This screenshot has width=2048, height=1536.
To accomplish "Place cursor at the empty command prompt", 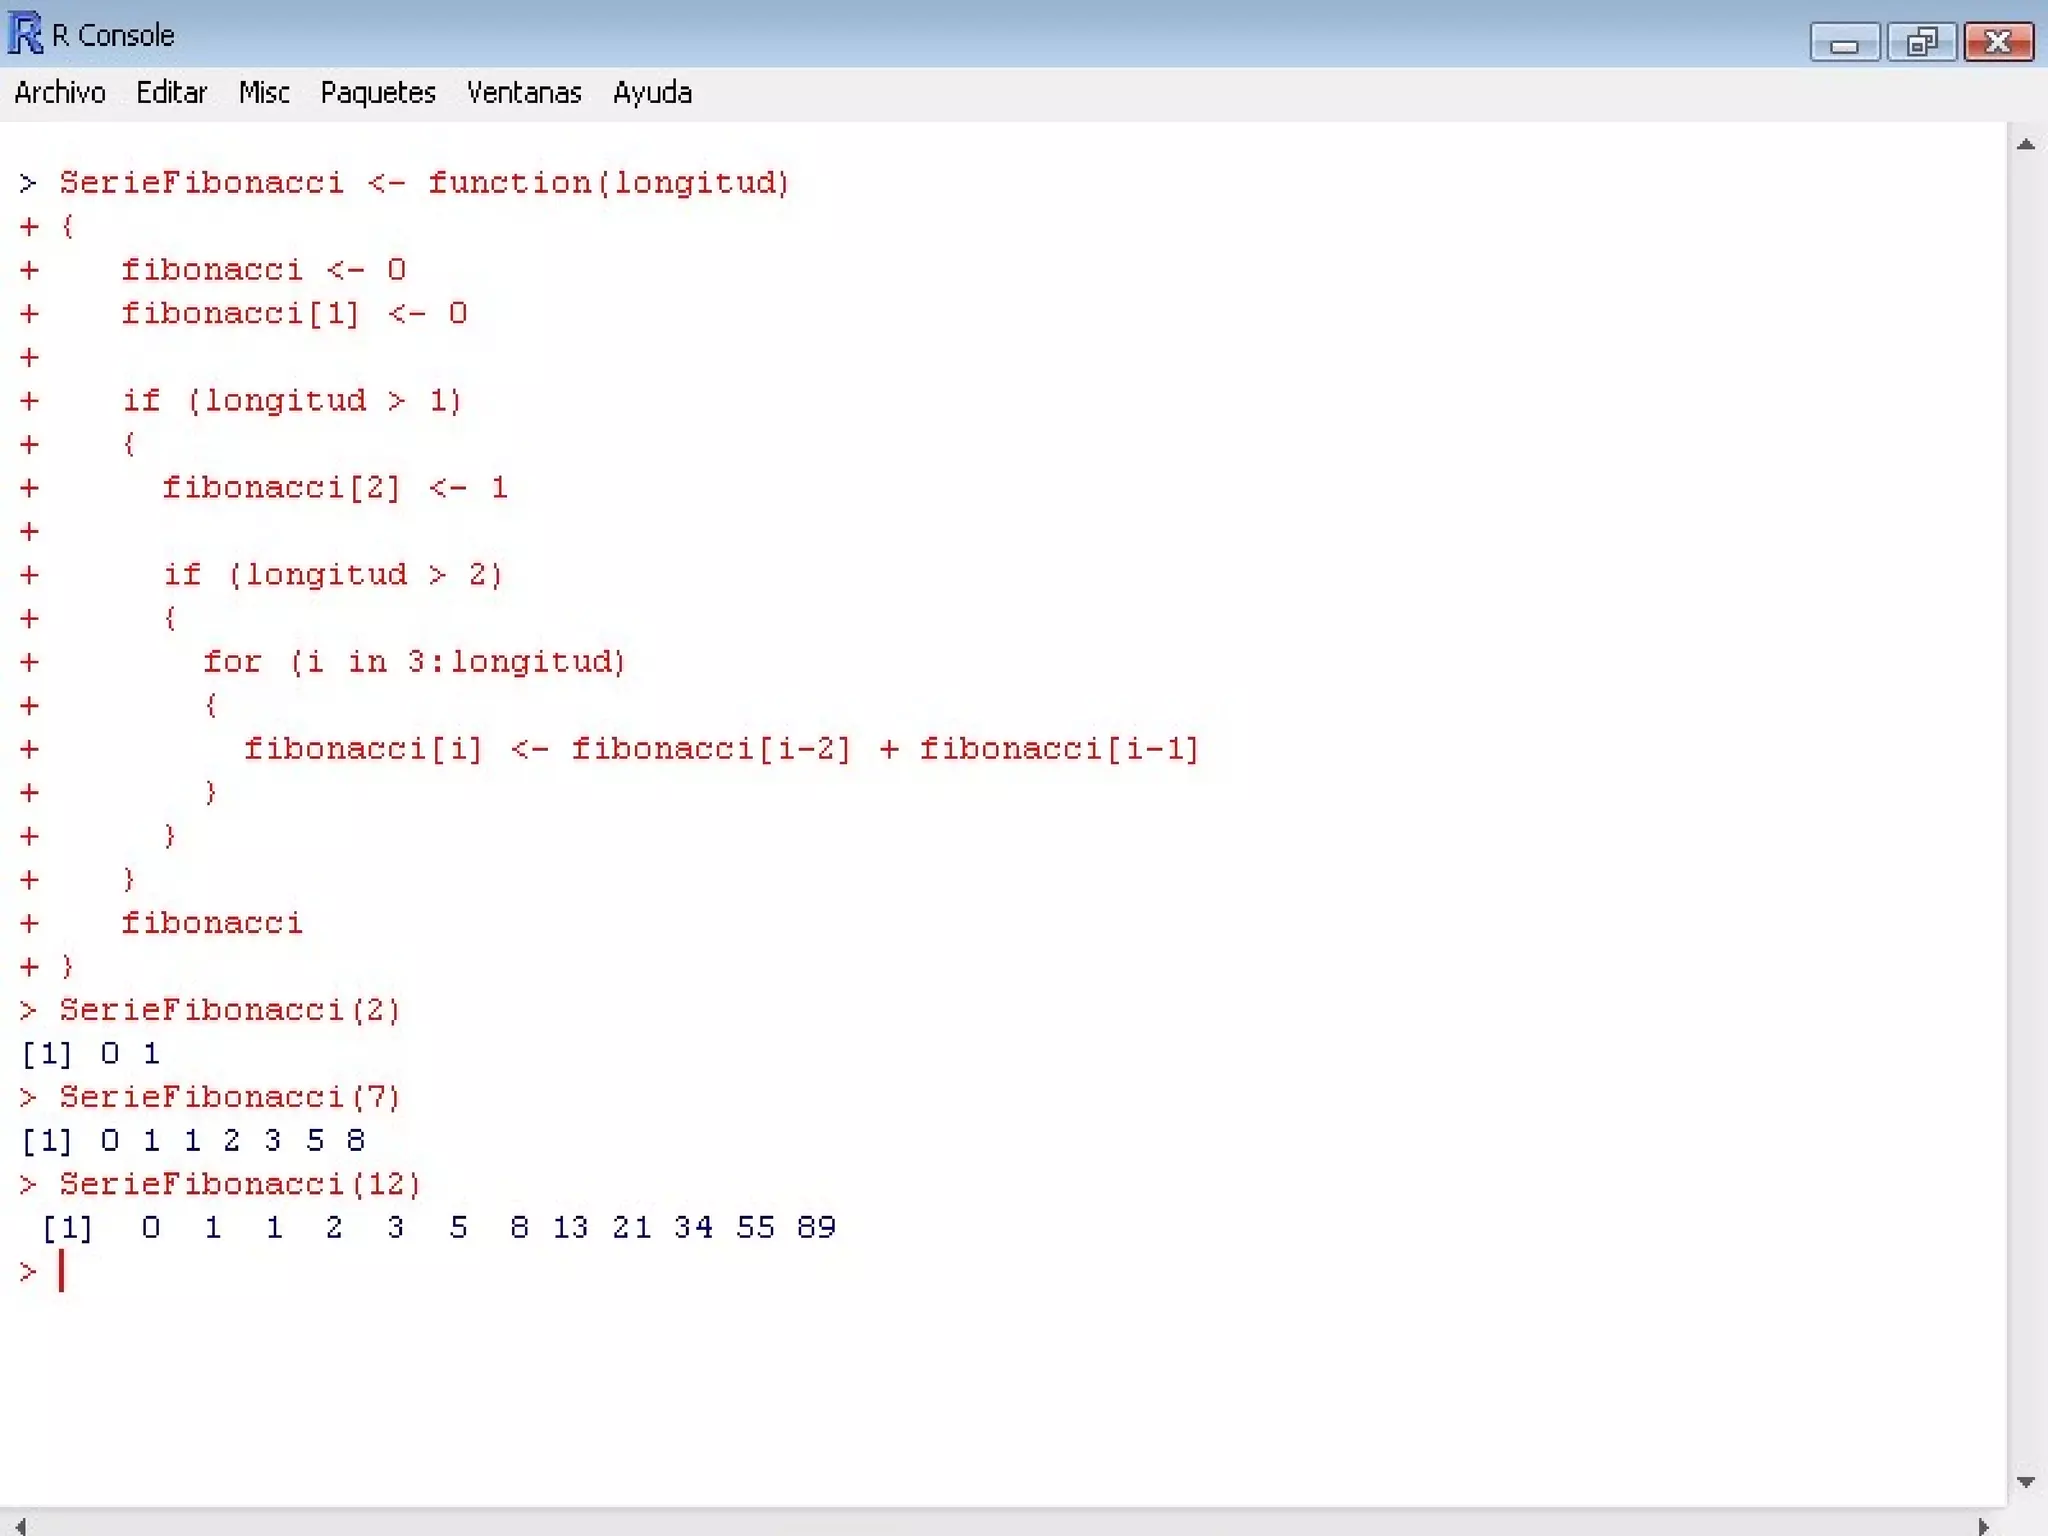I will click(70, 1271).
